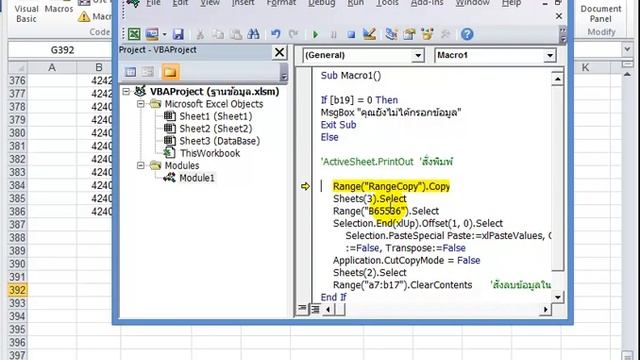Screen dimensions: 640x360
Task: Click Full Module View button
Action: point(315,309)
